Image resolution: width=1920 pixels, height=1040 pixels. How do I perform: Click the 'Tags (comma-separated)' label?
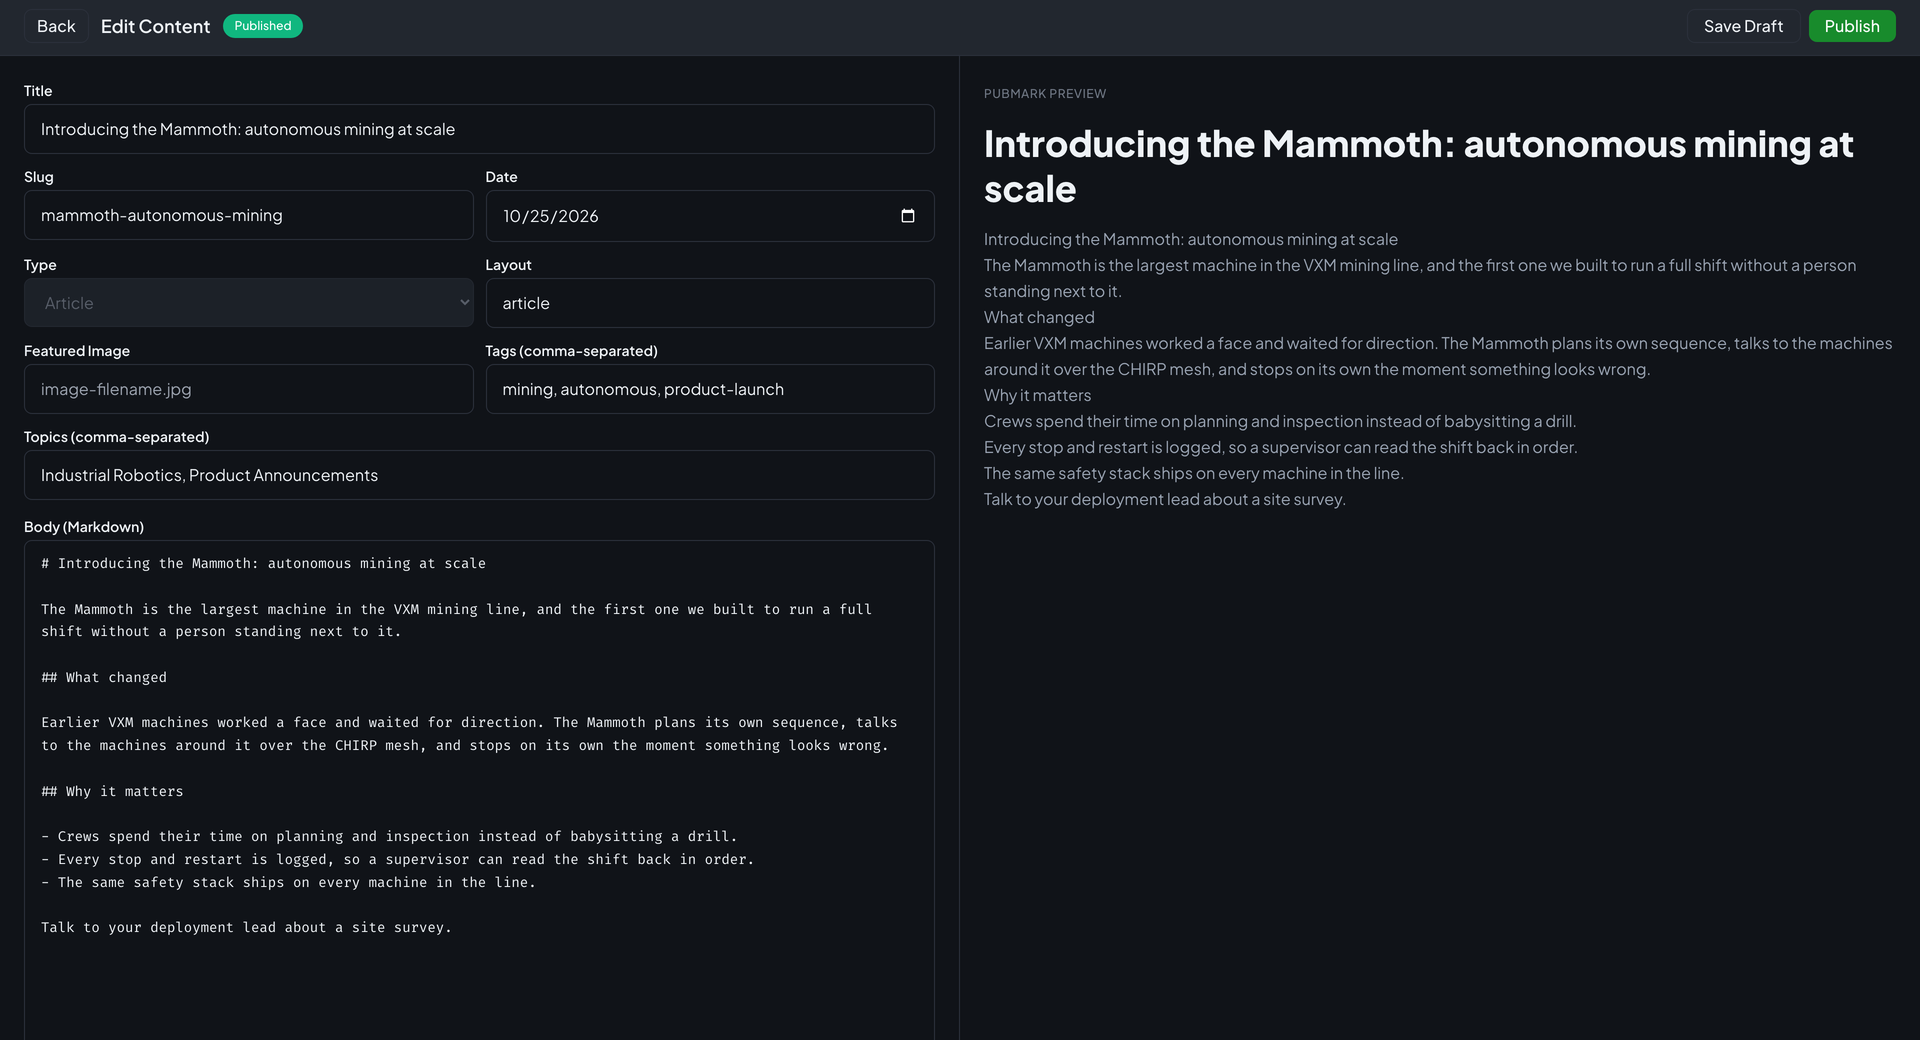pos(571,351)
